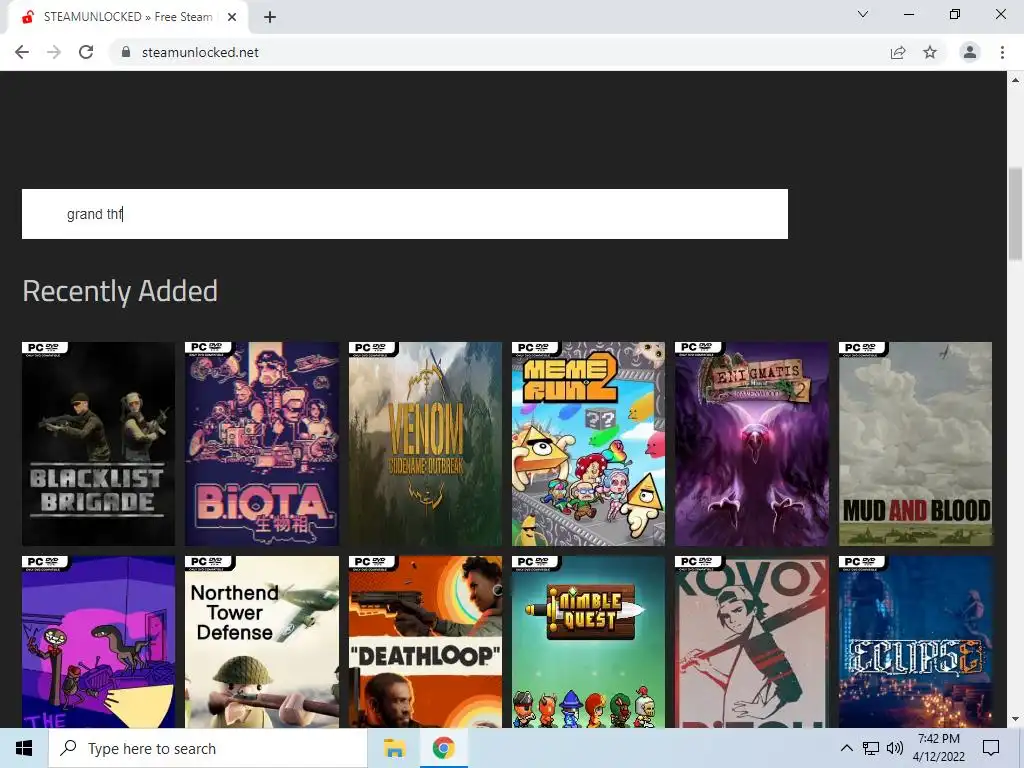Bookmark this page with the star icon

930,52
